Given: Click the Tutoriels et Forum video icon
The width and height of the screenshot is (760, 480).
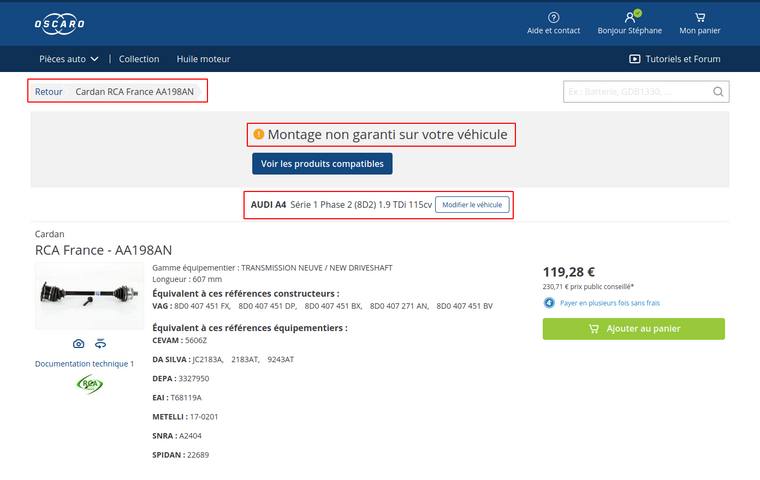Looking at the screenshot, I should point(634,59).
